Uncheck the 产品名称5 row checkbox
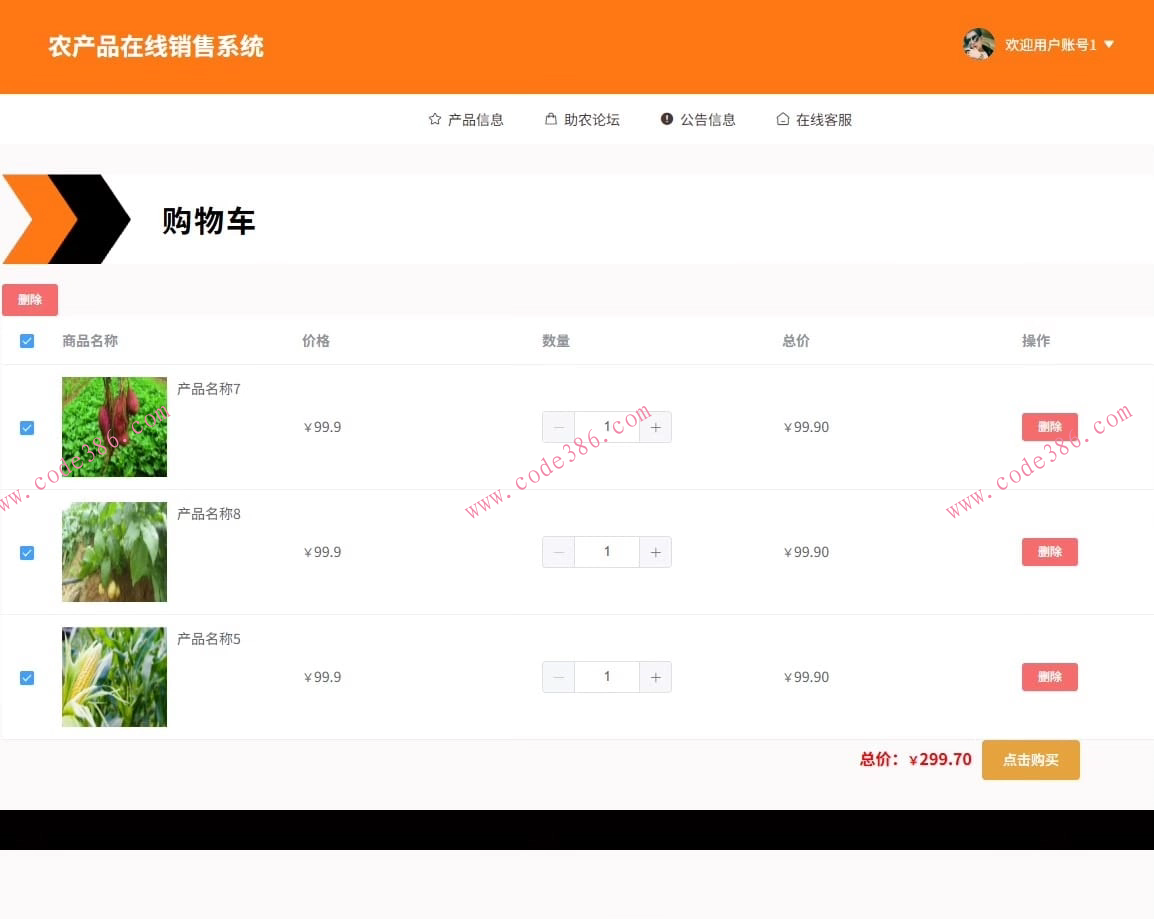The width and height of the screenshot is (1154, 919). (x=27, y=677)
